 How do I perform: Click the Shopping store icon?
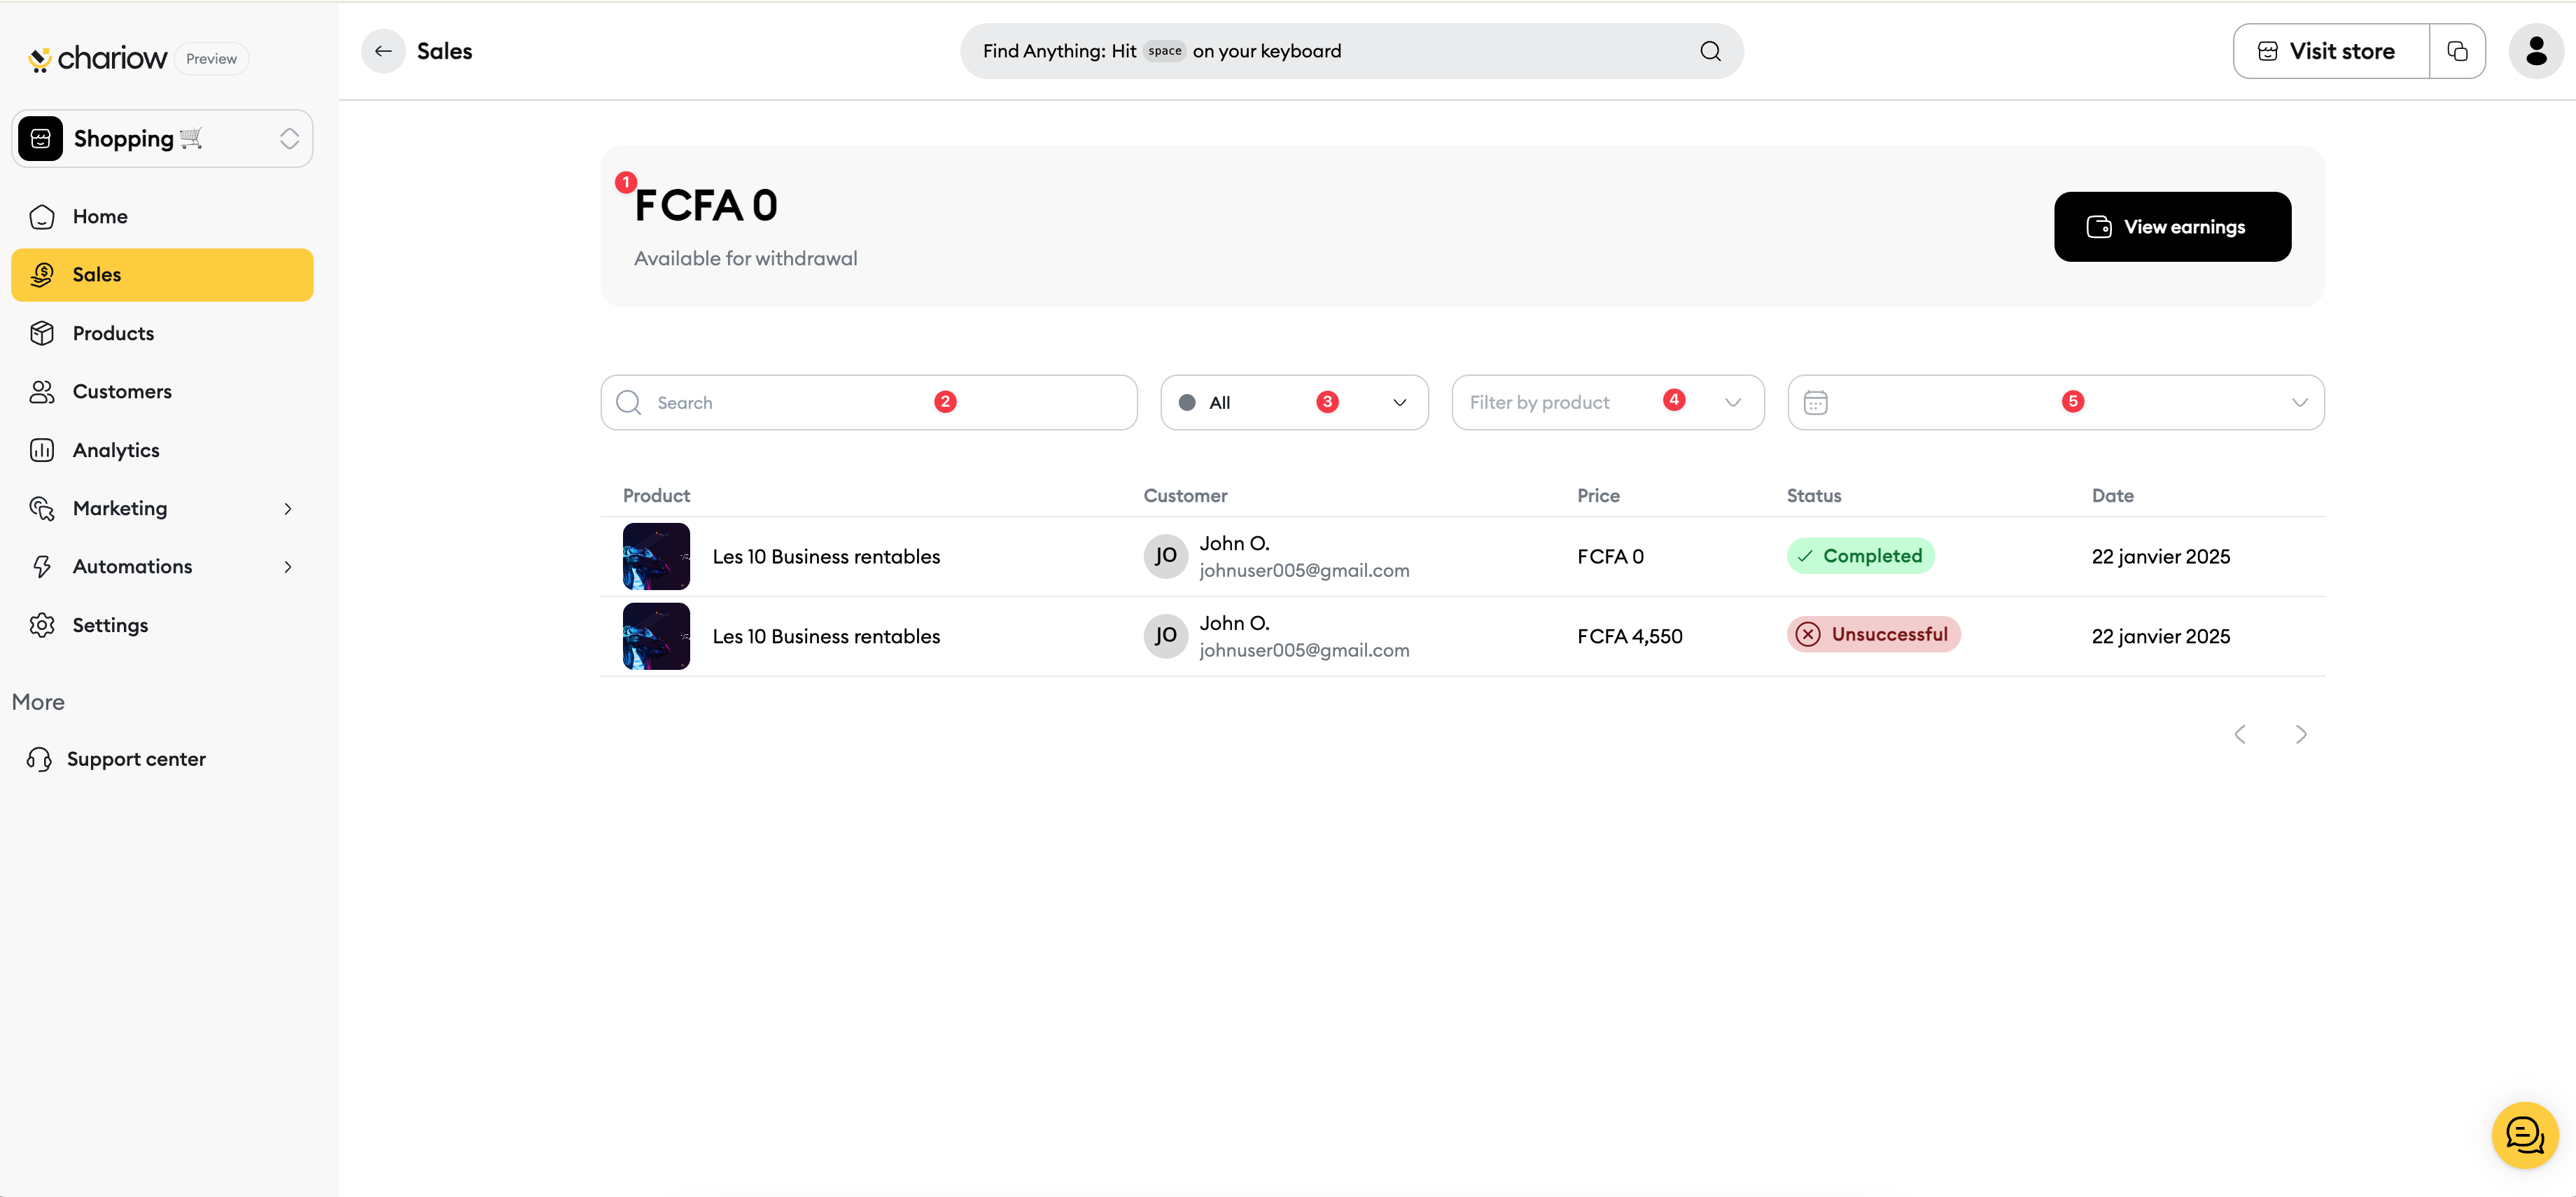41,139
